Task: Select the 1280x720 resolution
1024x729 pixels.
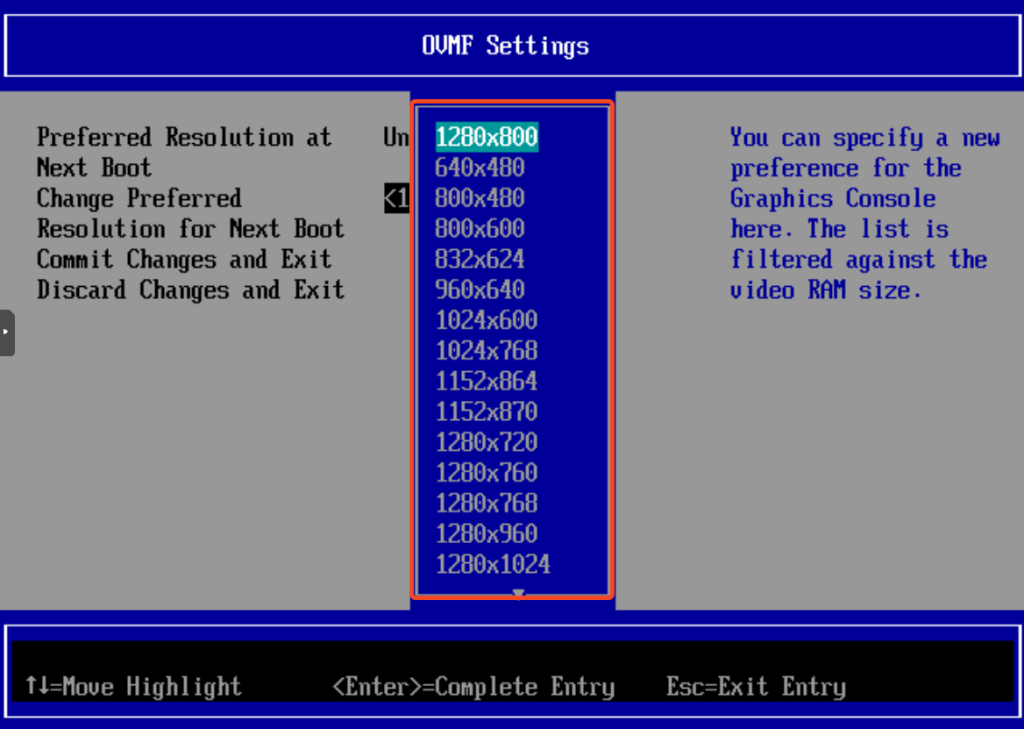Action: (x=487, y=442)
